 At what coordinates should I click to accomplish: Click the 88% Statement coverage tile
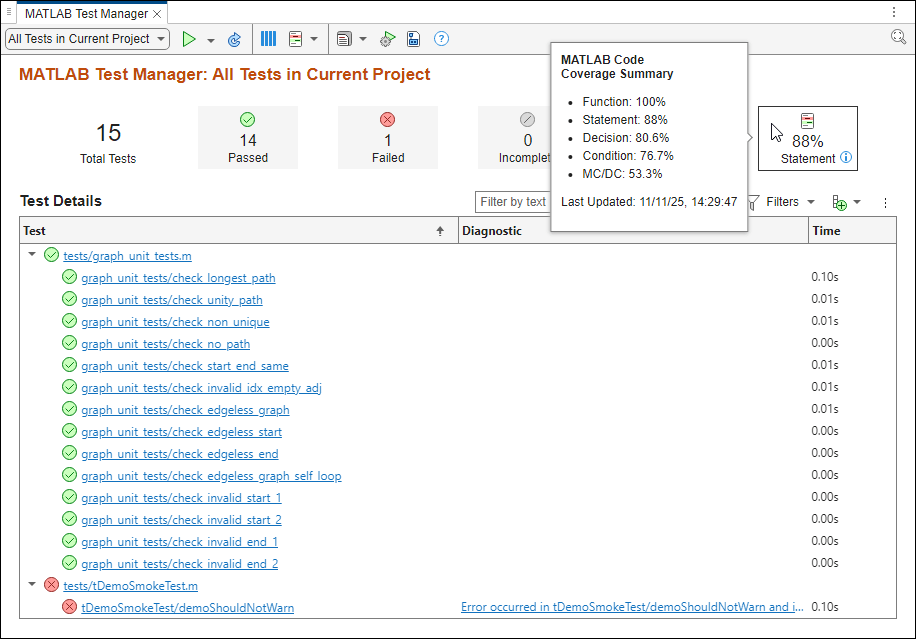[808, 138]
